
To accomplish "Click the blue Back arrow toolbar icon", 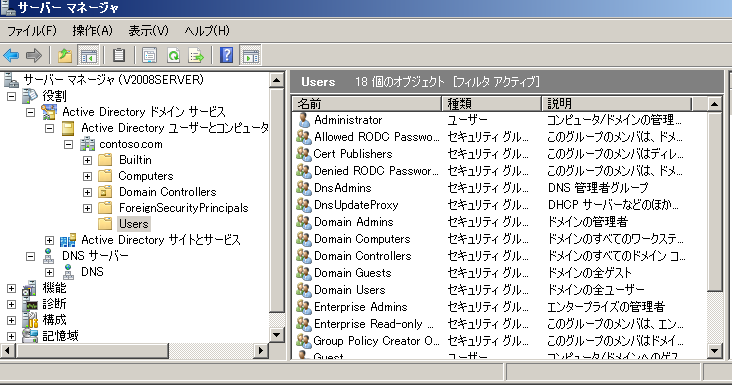I will [x=11, y=56].
